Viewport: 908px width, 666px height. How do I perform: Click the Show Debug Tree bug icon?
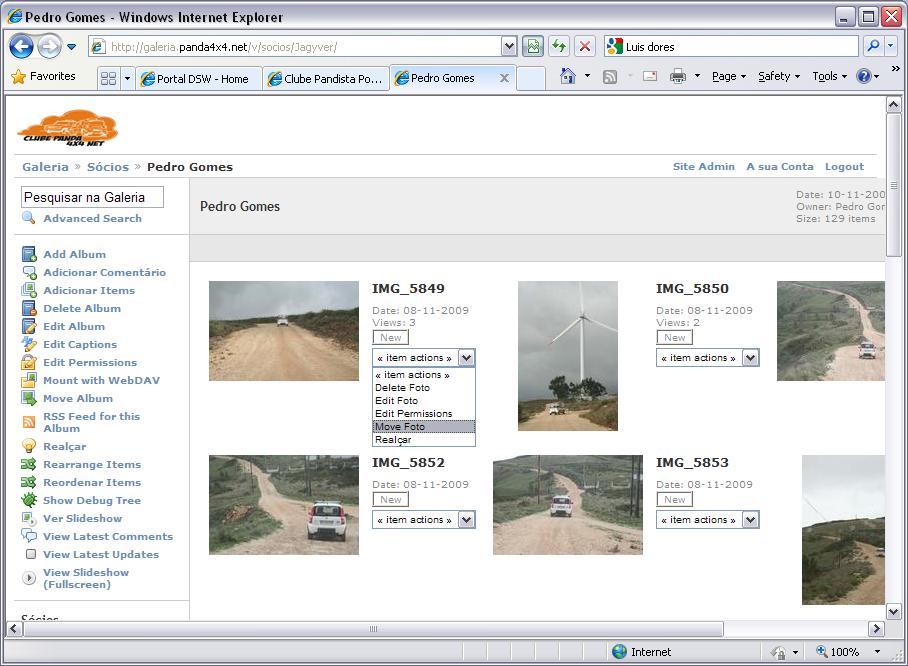click(29, 500)
